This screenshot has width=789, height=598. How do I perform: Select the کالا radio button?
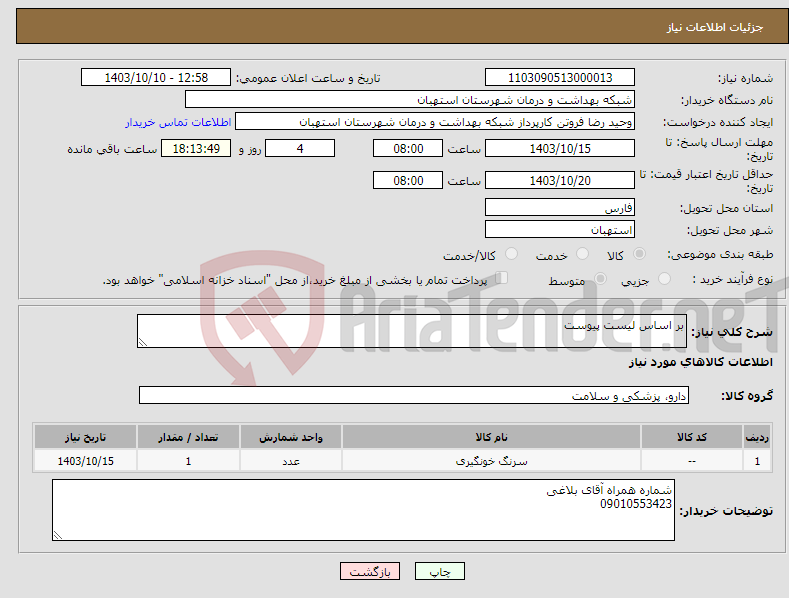tap(640, 254)
